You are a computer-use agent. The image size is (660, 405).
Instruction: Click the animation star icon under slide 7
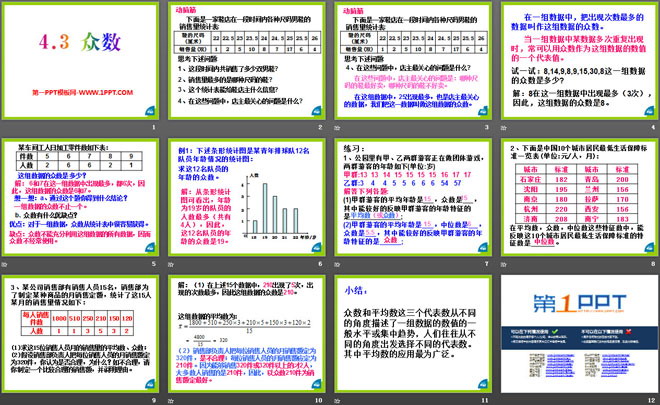337,264
